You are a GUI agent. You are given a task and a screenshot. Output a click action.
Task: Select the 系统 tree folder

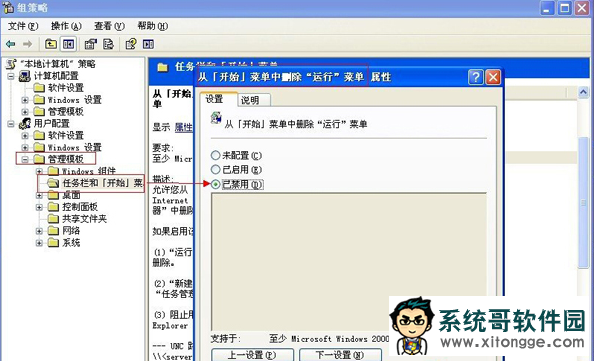(x=64, y=243)
